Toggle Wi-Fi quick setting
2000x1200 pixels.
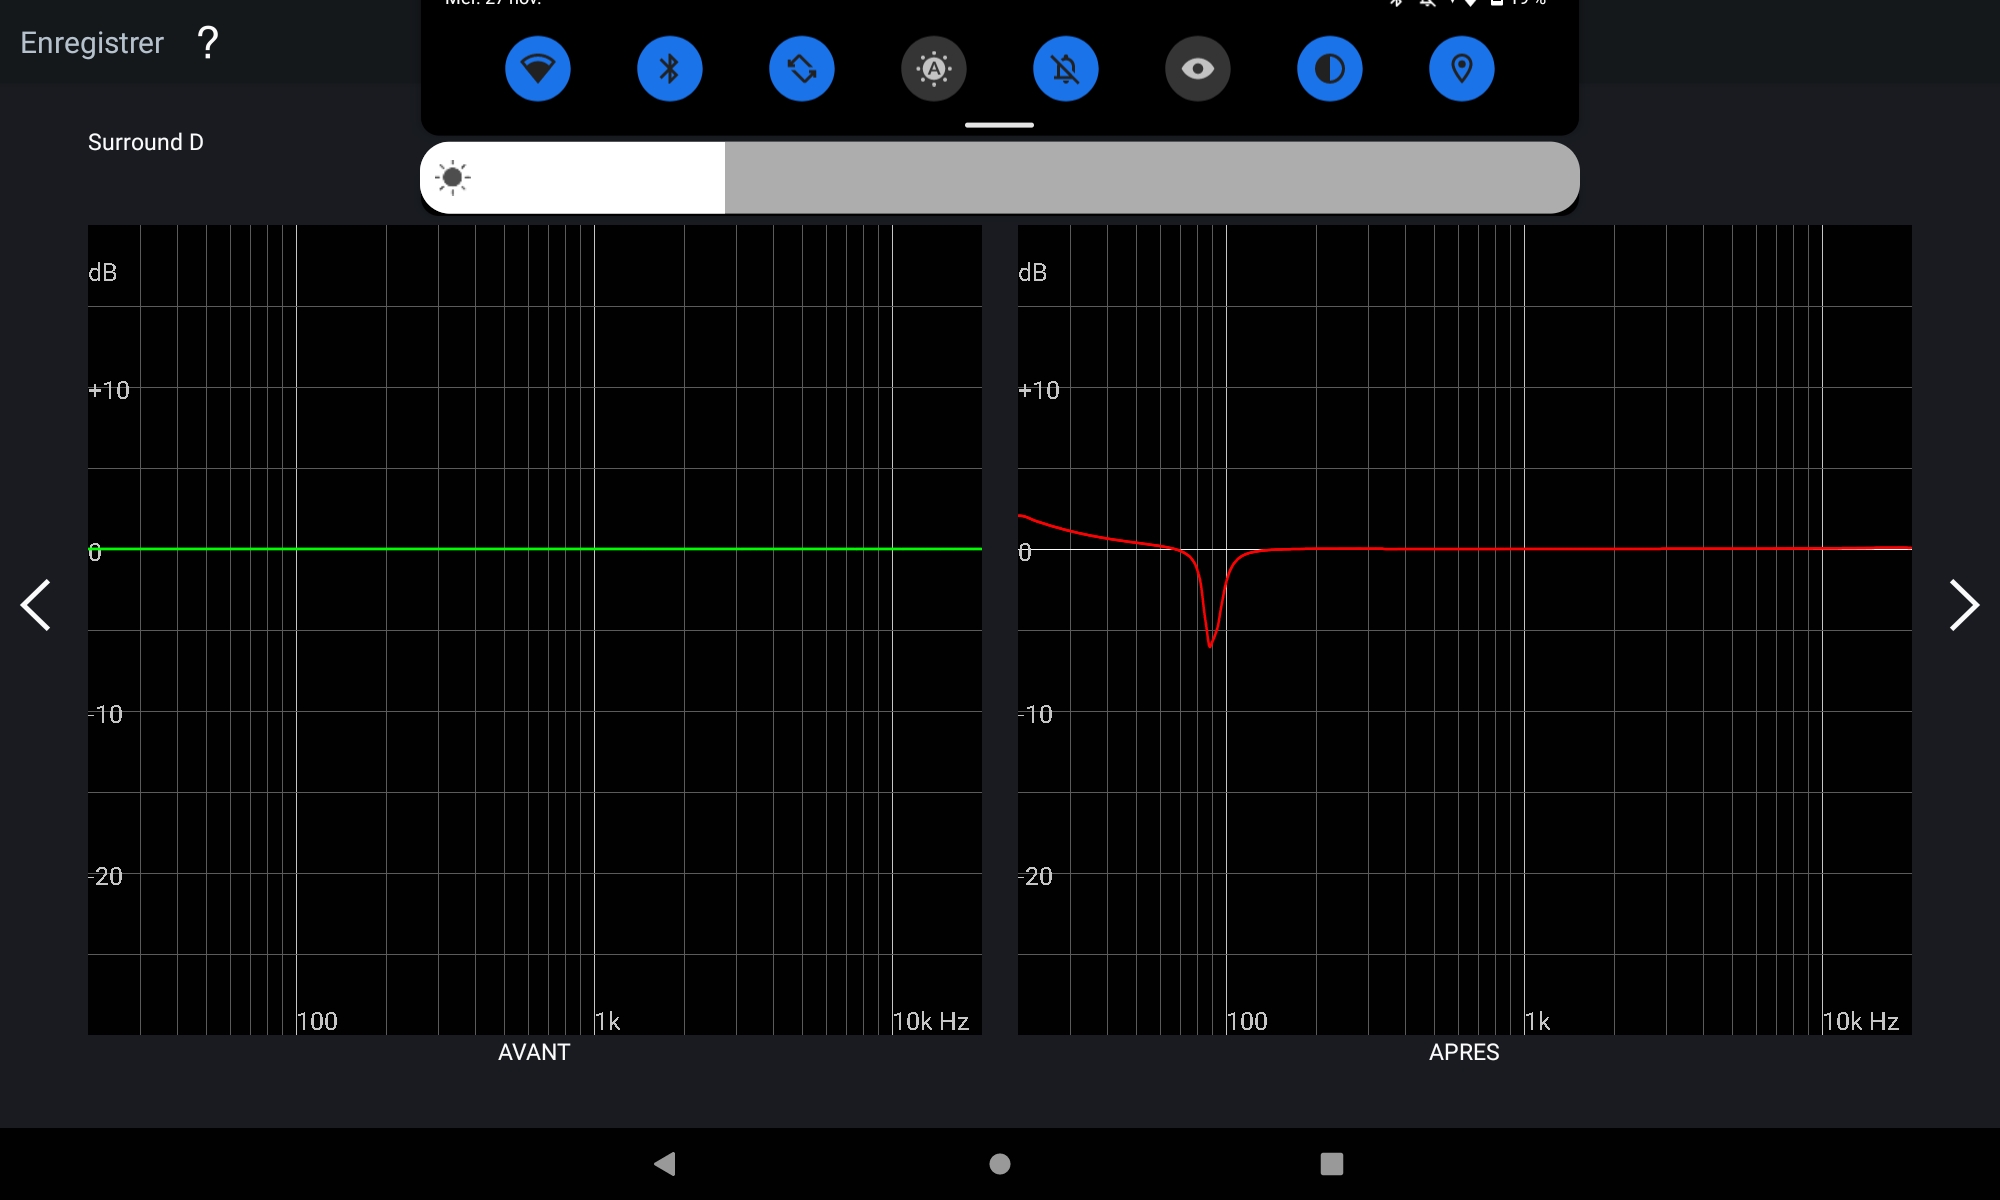coord(538,69)
